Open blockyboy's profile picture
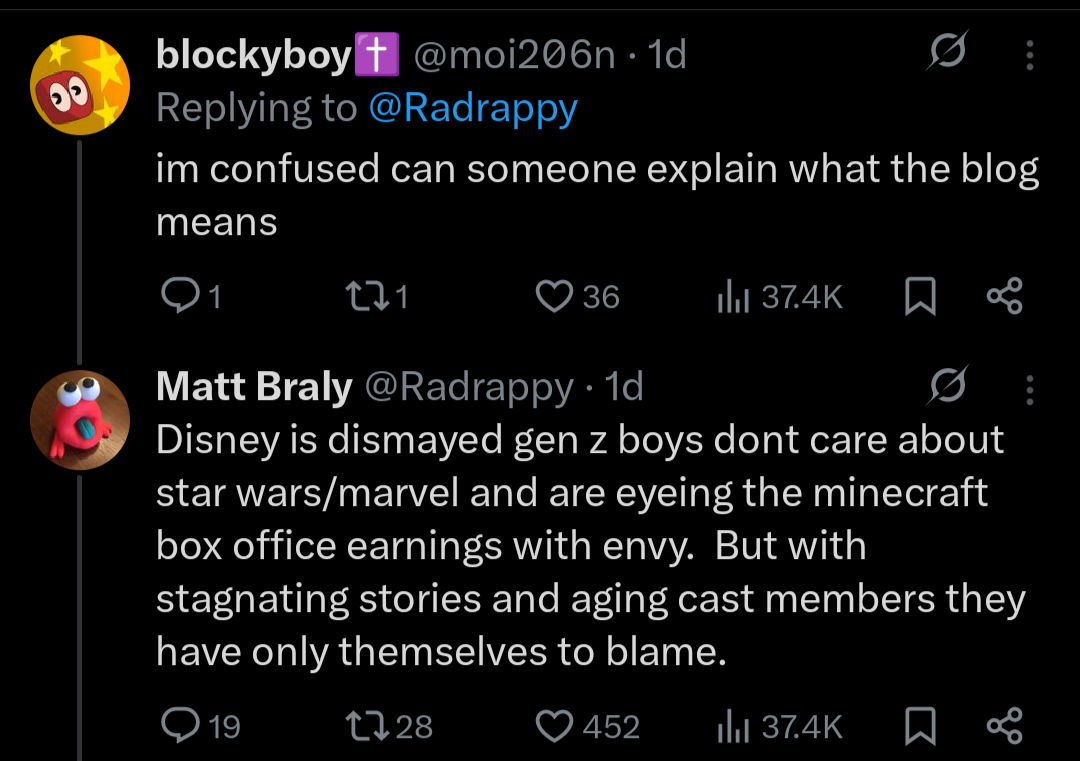 [80, 84]
